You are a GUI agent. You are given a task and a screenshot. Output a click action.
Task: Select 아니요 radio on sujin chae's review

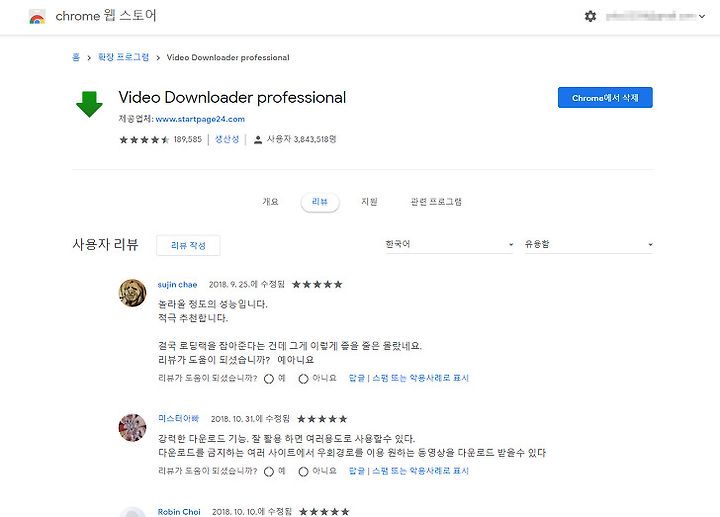(x=303, y=379)
